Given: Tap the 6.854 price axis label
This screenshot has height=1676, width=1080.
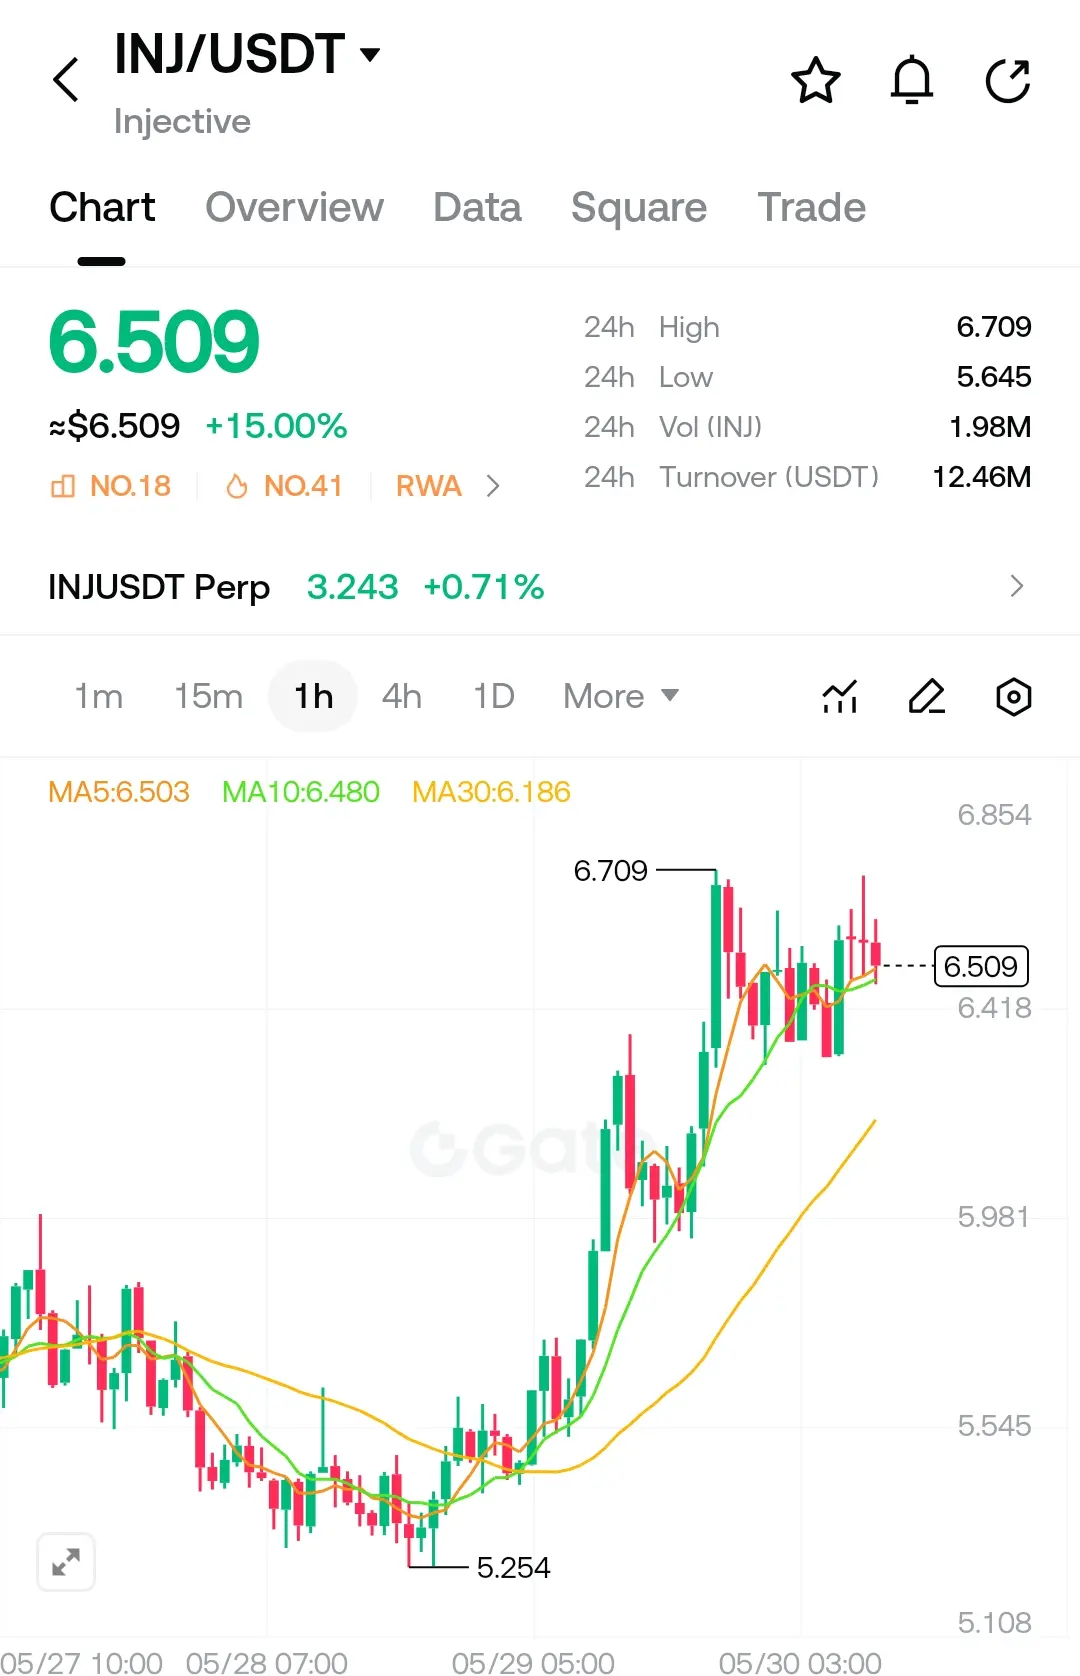Looking at the screenshot, I should [x=994, y=815].
